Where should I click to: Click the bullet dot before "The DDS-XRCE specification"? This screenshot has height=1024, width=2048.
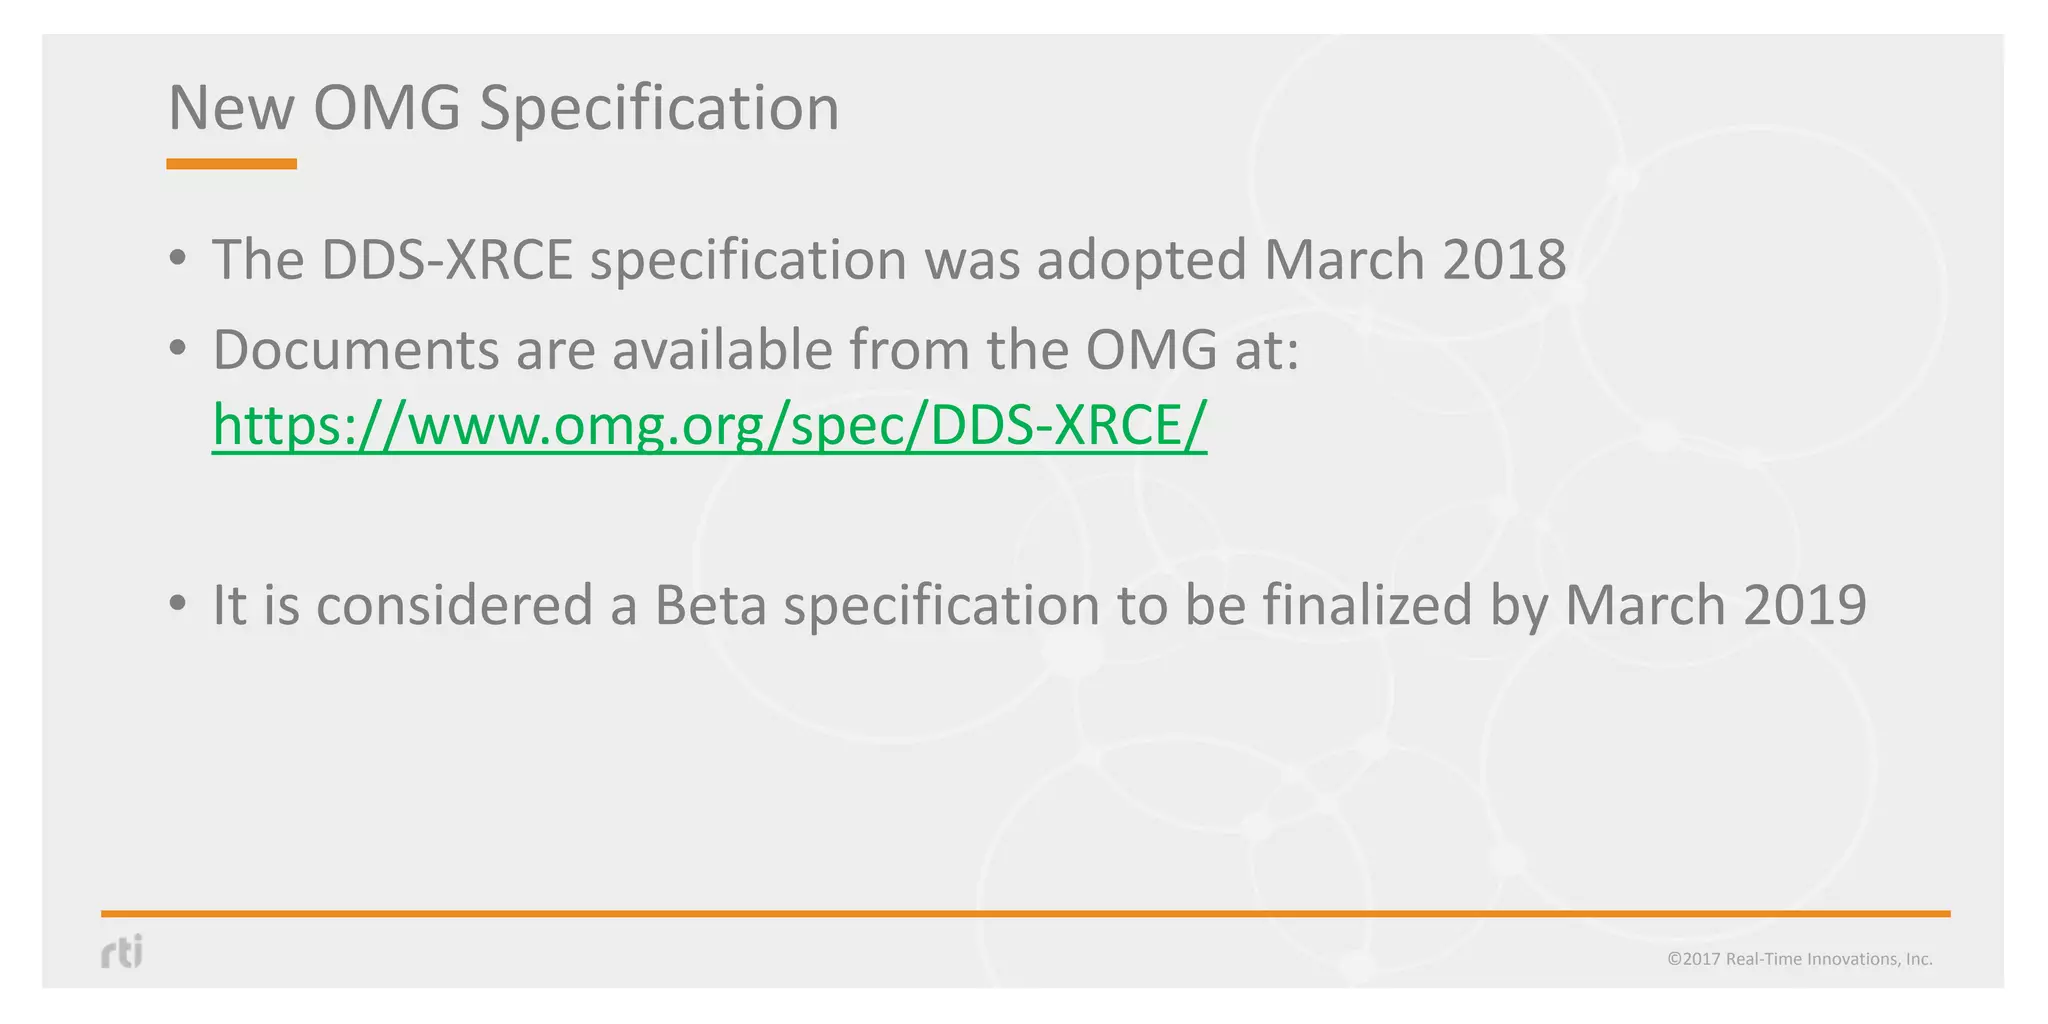tap(178, 258)
